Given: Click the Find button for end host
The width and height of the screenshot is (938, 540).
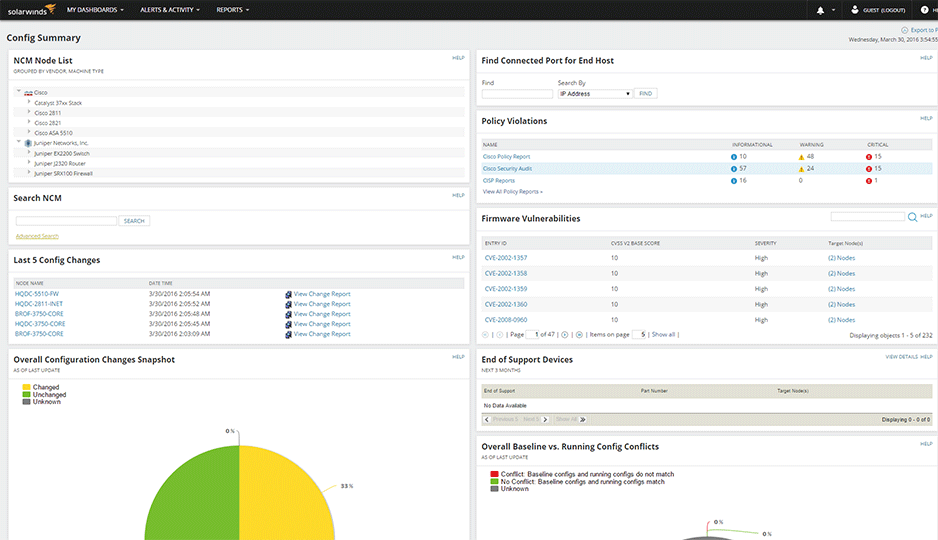Looking at the screenshot, I should pos(645,94).
